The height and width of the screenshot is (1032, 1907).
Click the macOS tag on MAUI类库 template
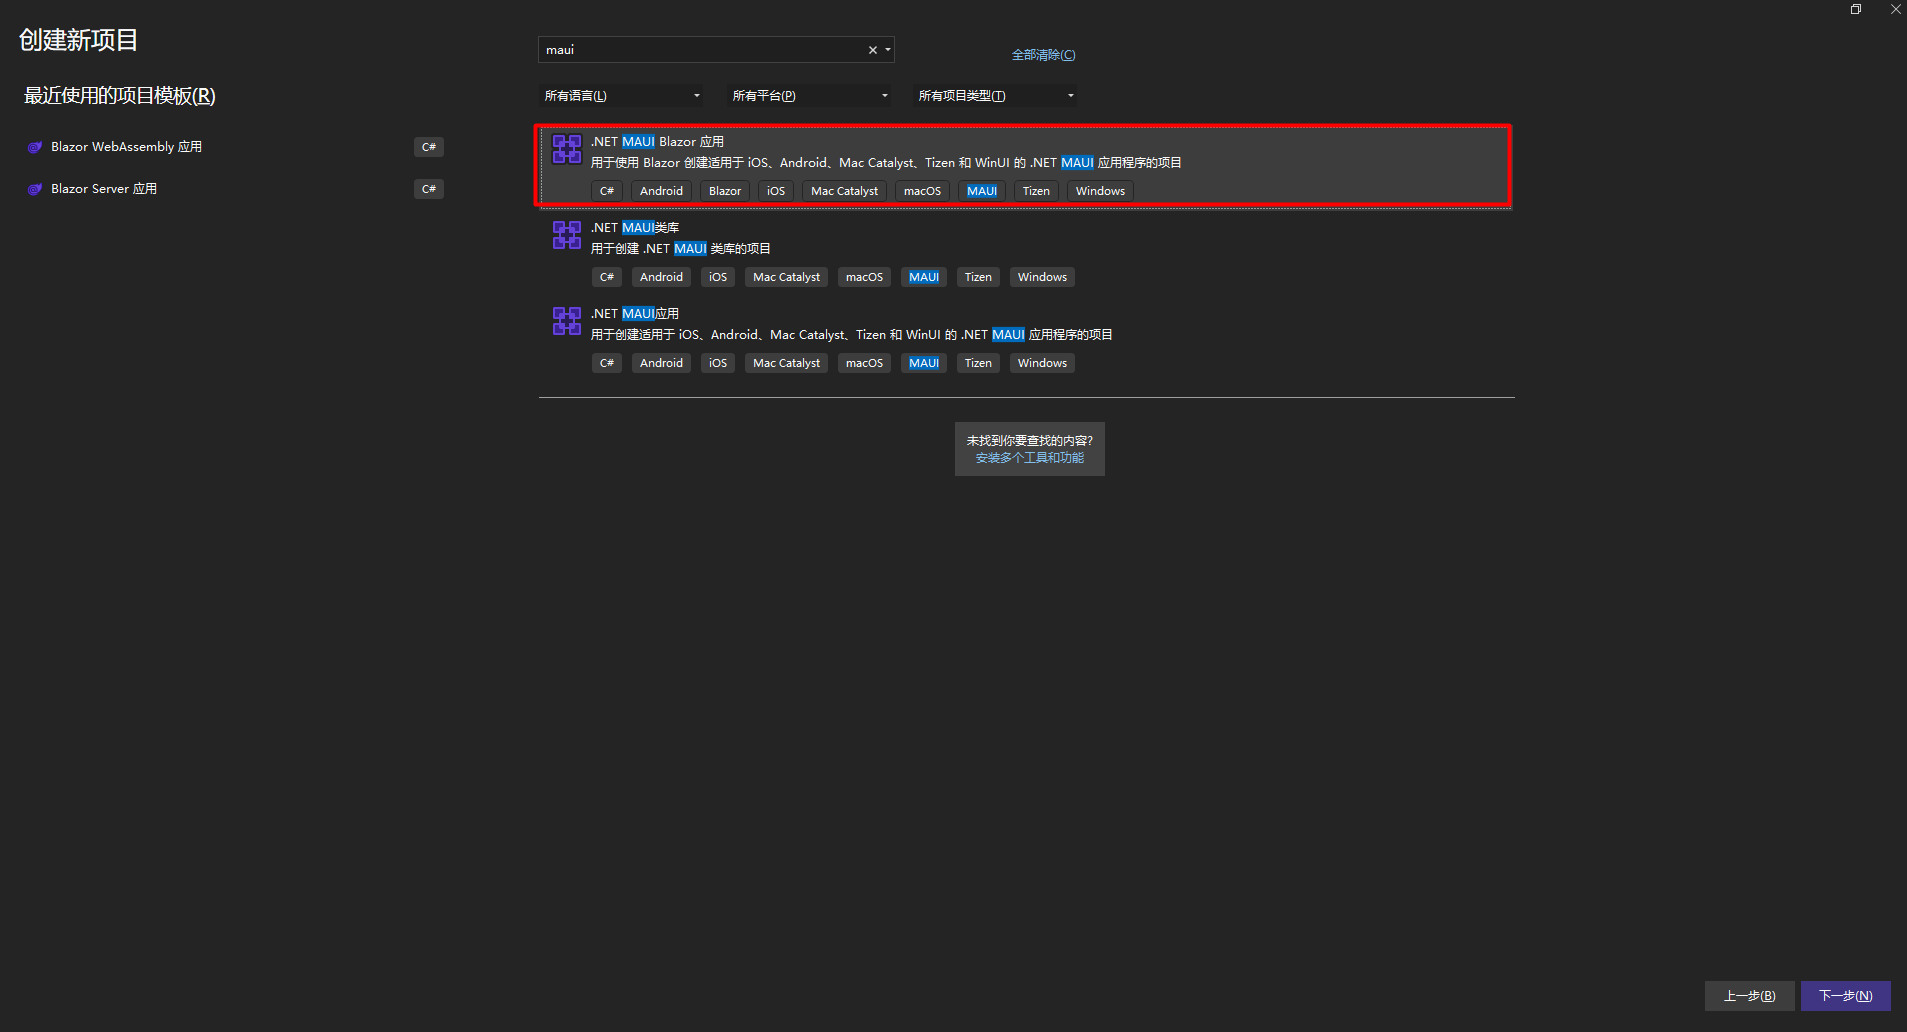coord(864,277)
